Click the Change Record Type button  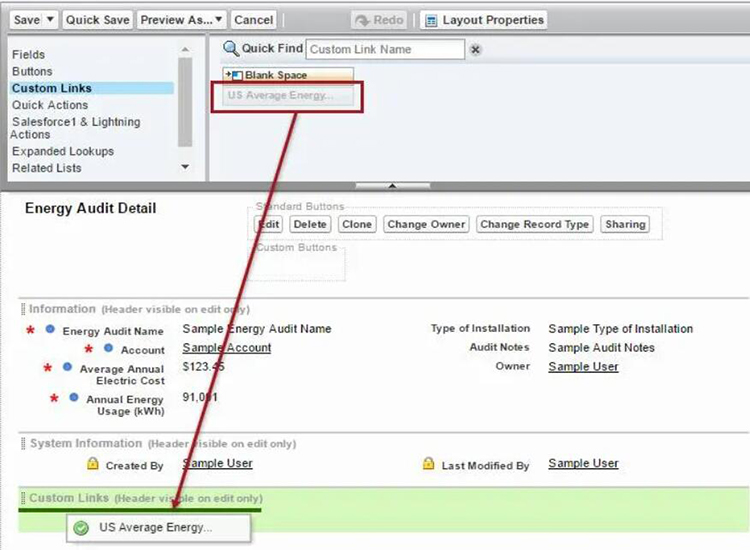coord(534,224)
